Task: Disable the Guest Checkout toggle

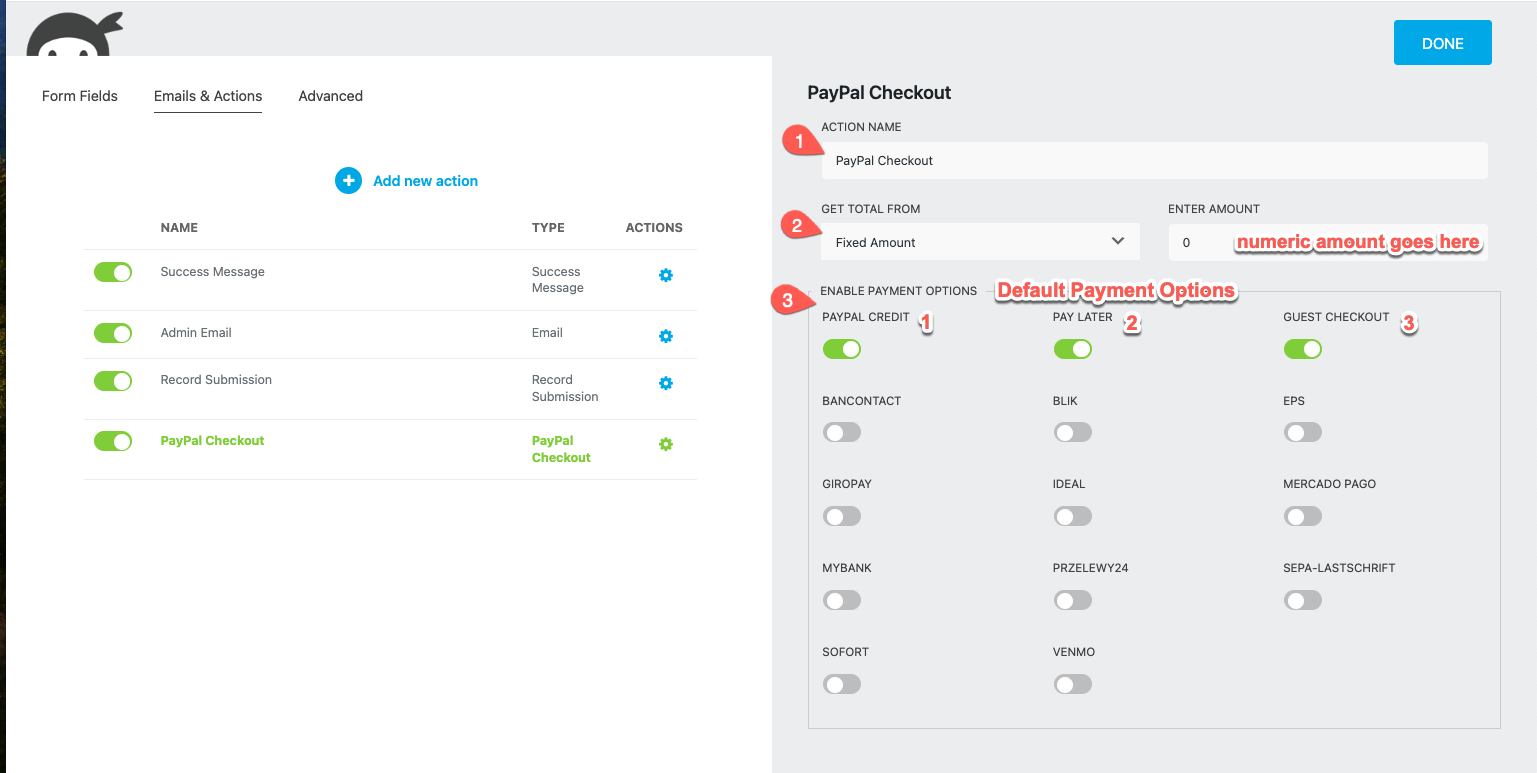Action: [x=1303, y=349]
